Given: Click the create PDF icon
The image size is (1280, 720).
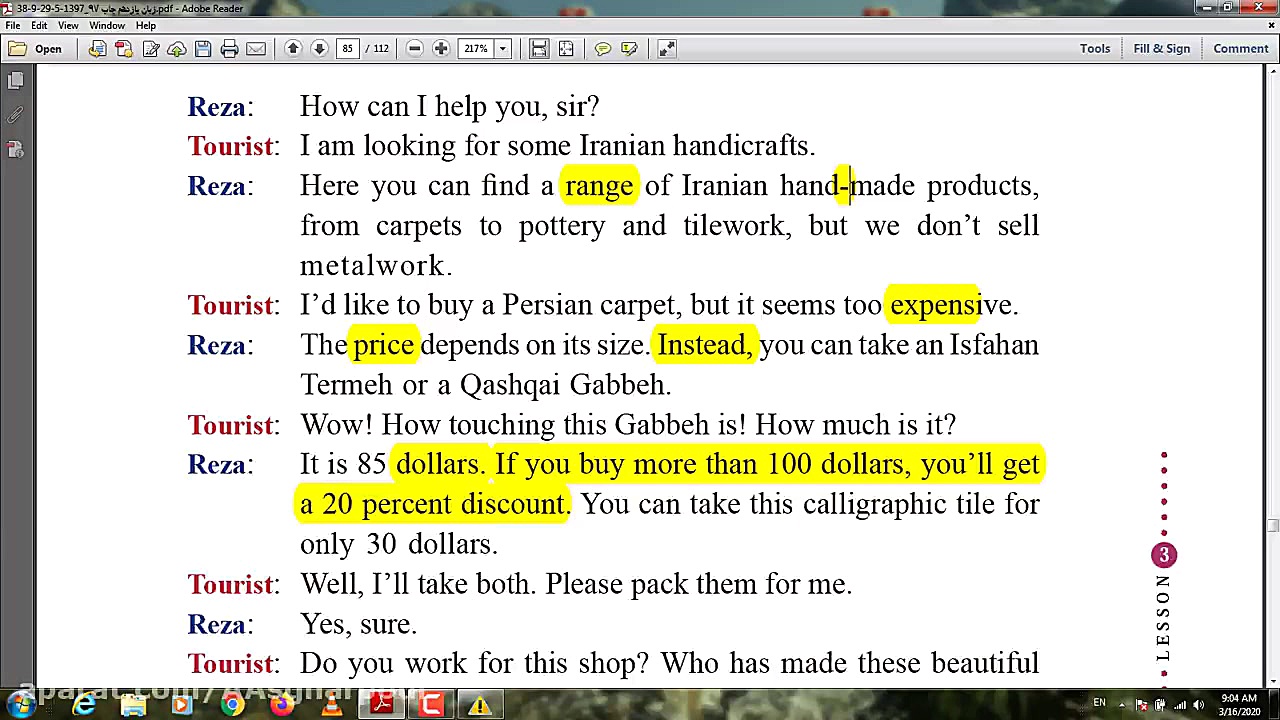Looking at the screenshot, I should coord(124,48).
